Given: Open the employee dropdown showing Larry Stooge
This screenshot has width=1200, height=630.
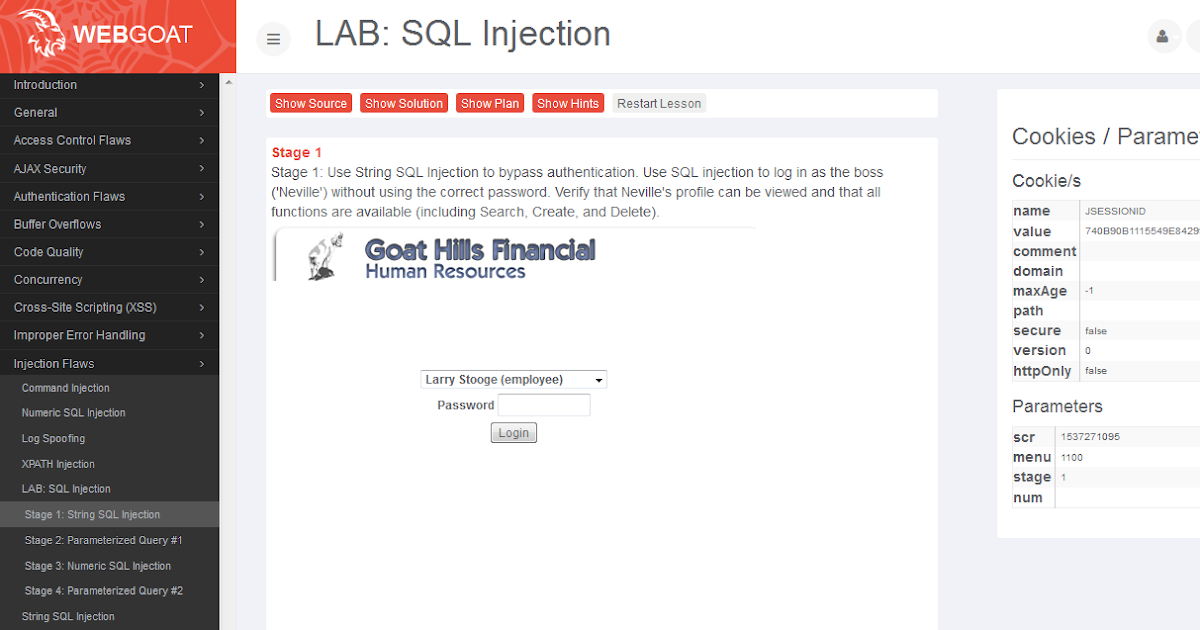Looking at the screenshot, I should click(513, 379).
